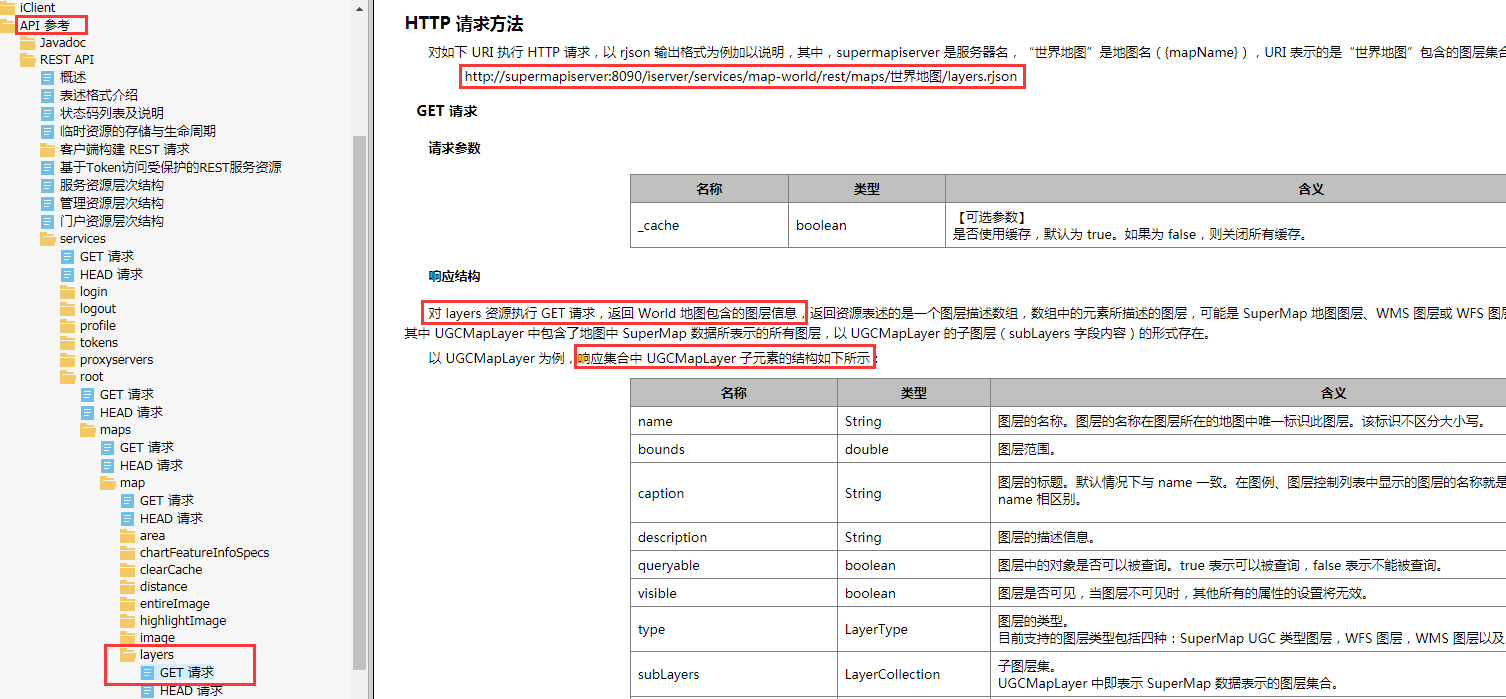Click the folder icon beside iClient

click(x=7, y=7)
